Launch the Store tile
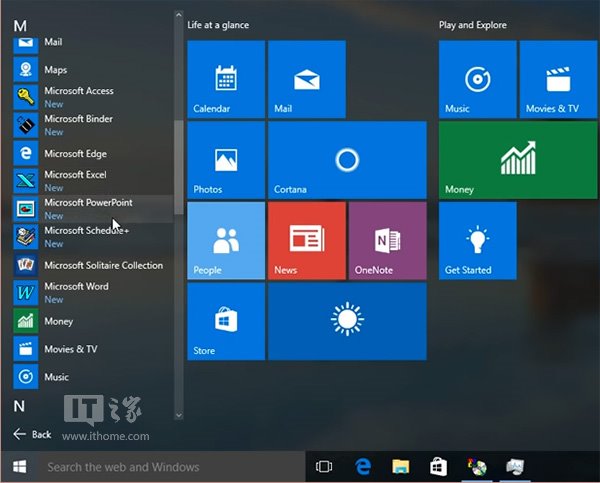 pos(226,320)
